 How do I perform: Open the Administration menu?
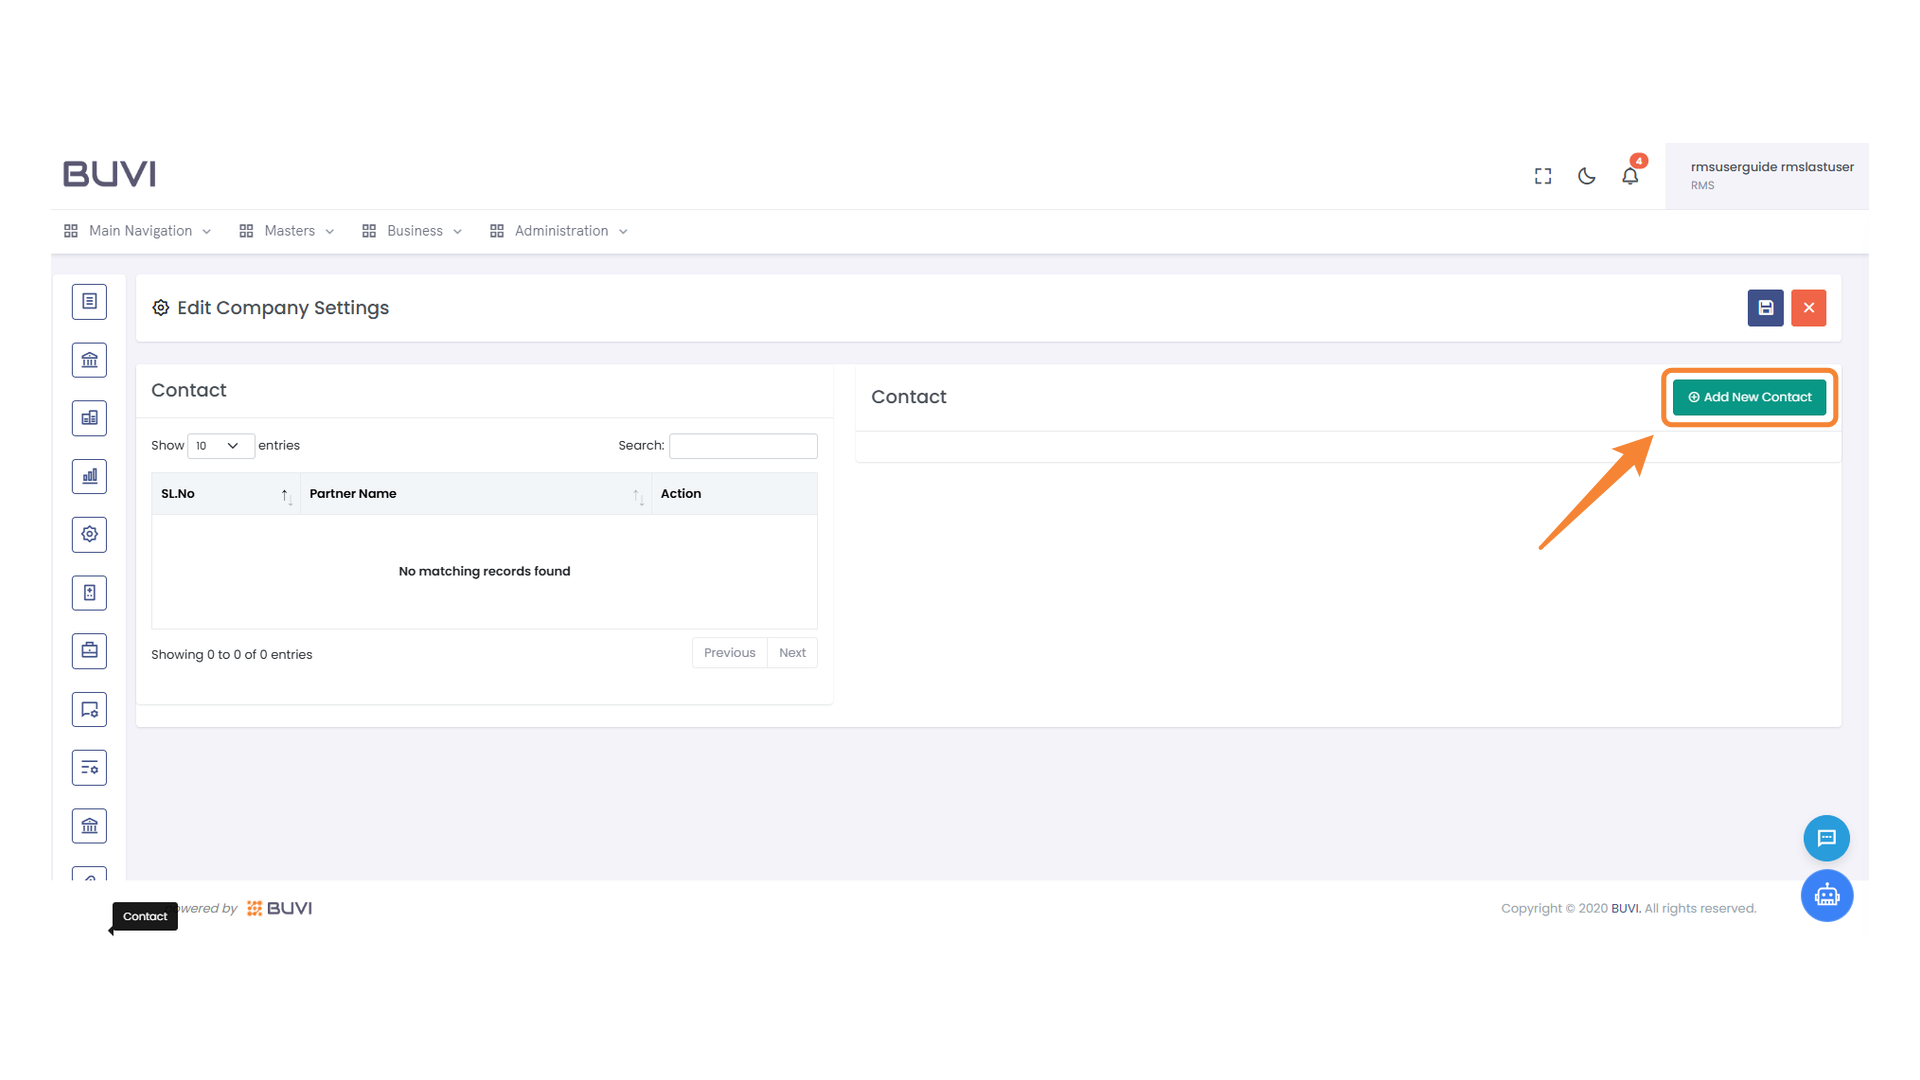[x=560, y=231]
